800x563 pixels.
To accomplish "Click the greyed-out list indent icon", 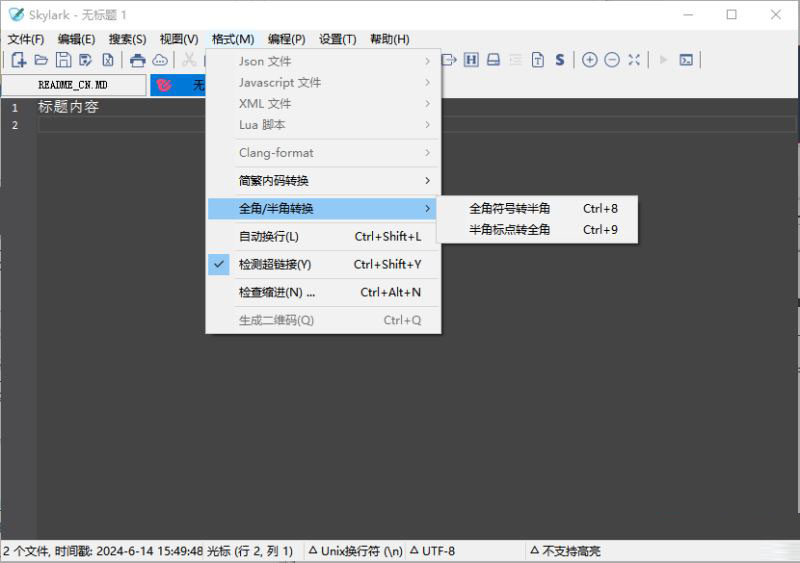I will [x=516, y=60].
